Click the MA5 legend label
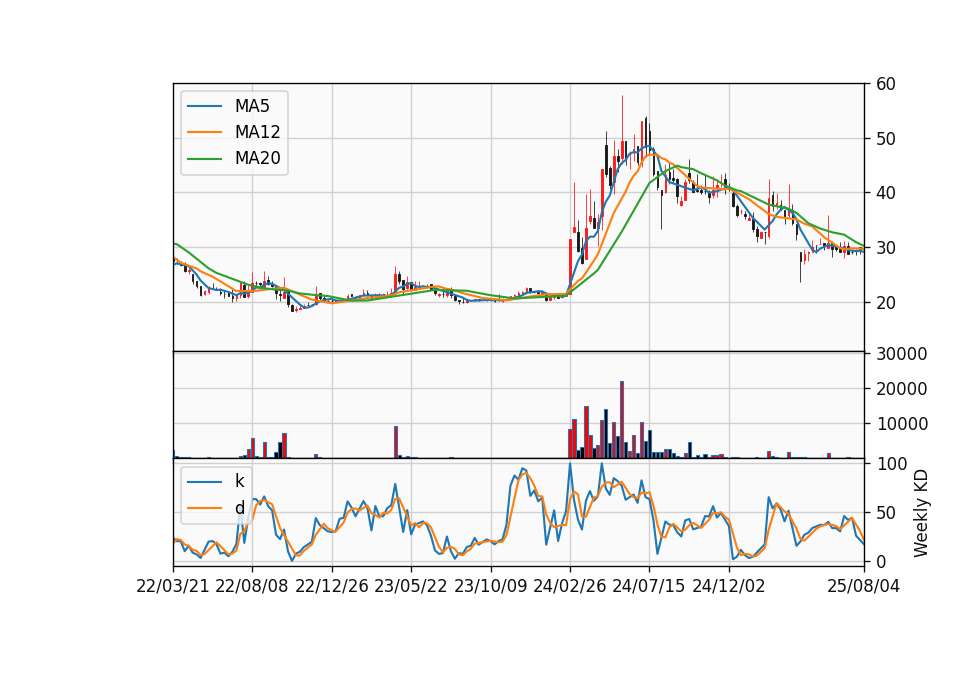Screen dimensions: 960x690 pyautogui.click(x=252, y=106)
